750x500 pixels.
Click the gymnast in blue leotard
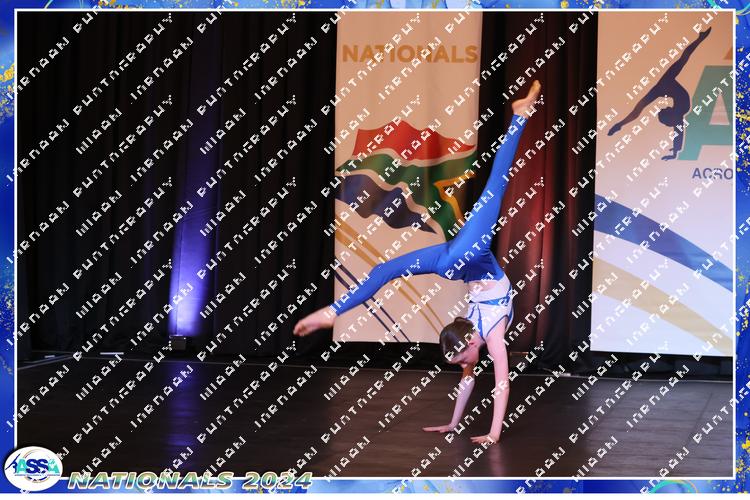417,262
